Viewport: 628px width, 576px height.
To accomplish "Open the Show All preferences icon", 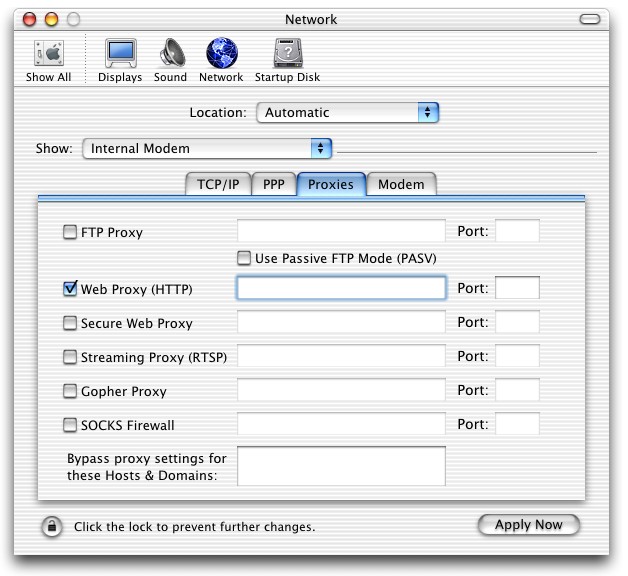I will 48,60.
